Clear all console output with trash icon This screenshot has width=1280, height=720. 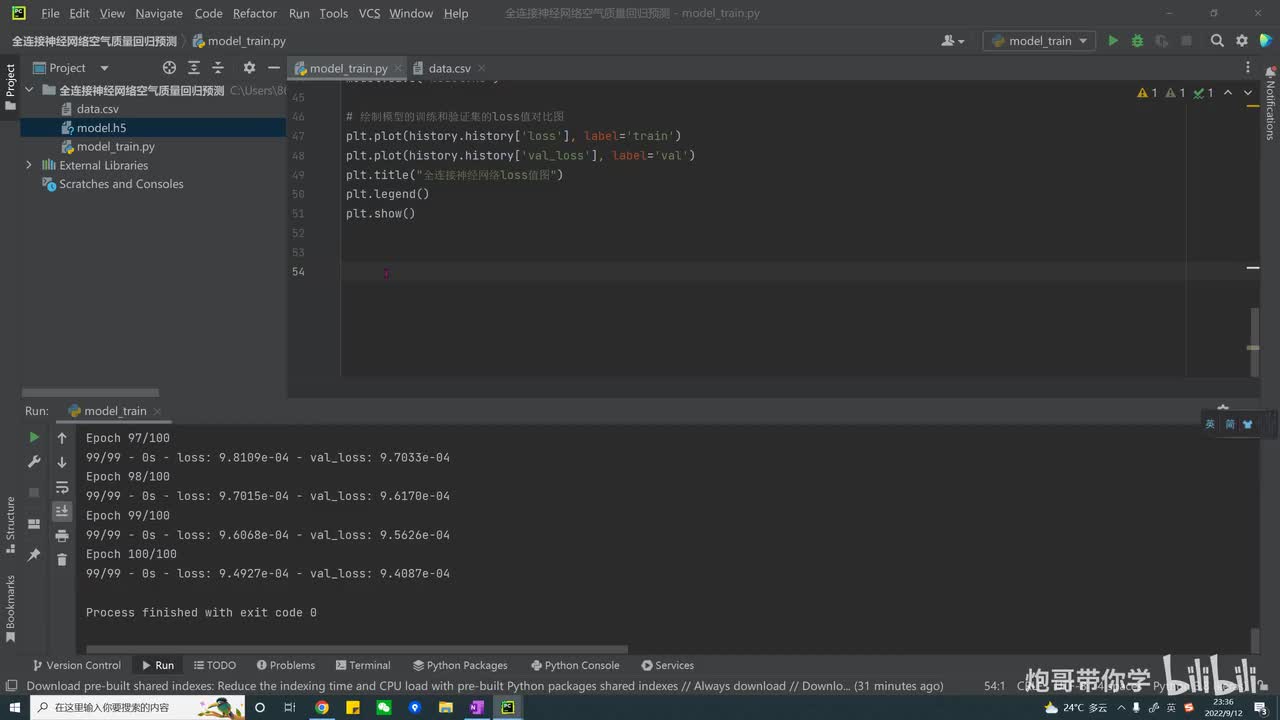[x=62, y=560]
